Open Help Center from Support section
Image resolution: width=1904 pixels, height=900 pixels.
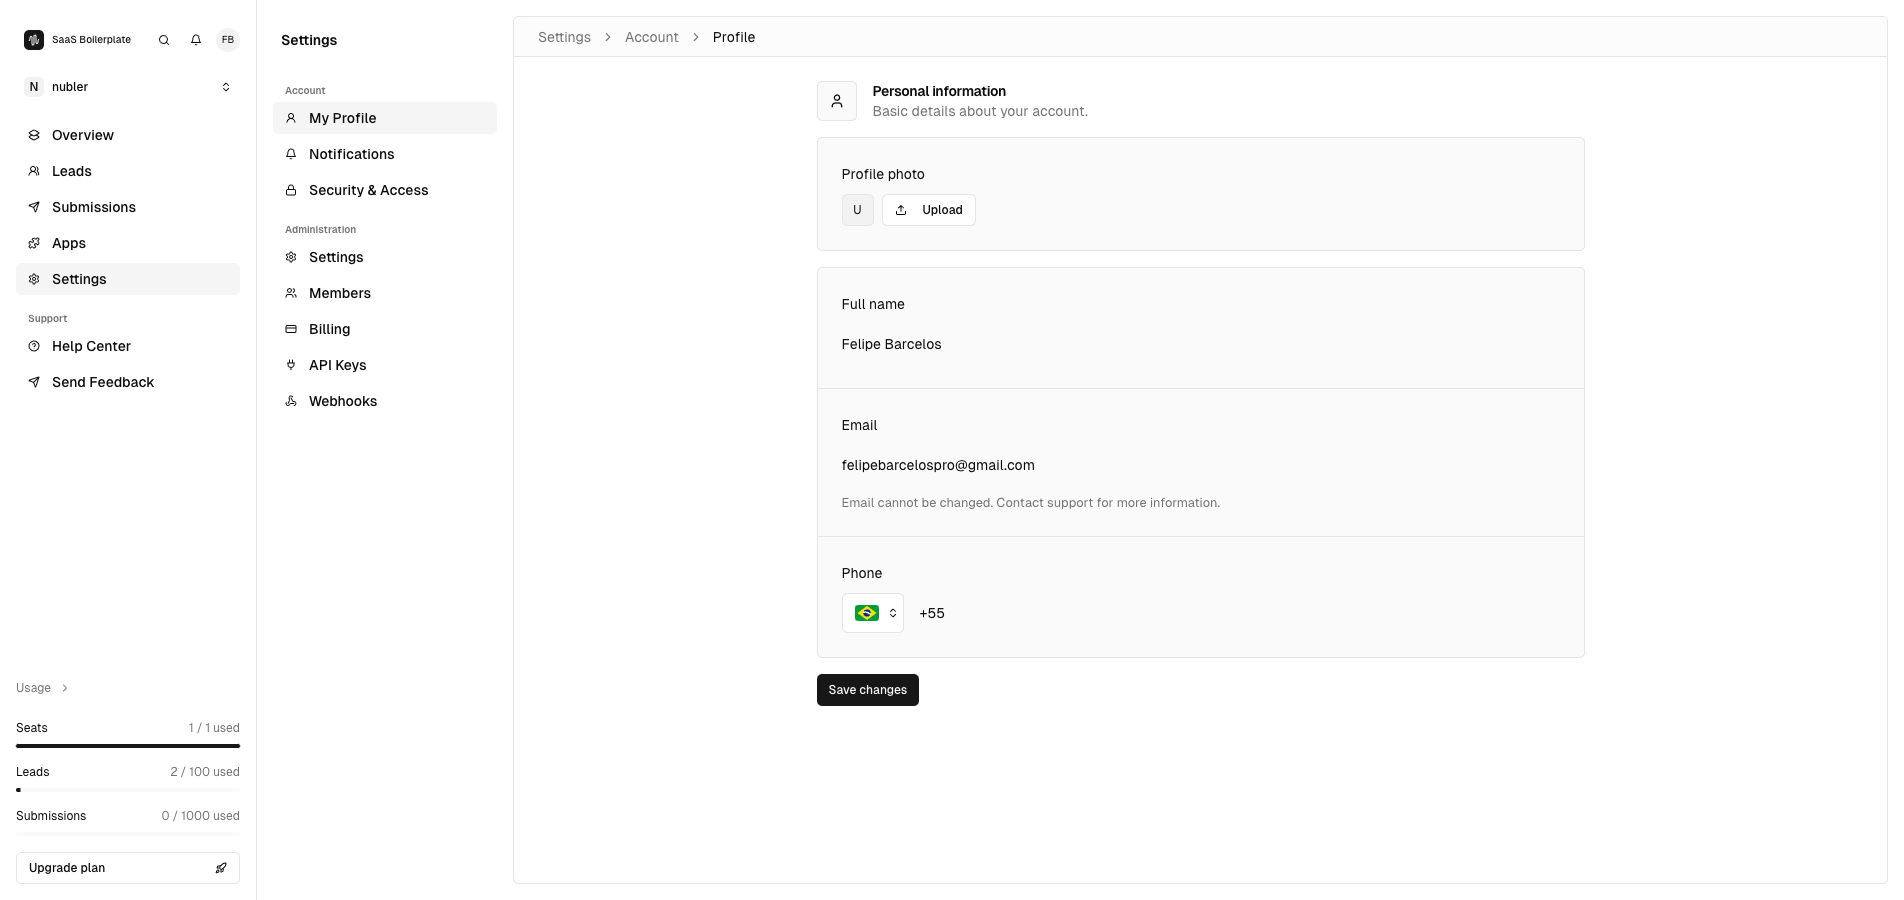click(91, 346)
